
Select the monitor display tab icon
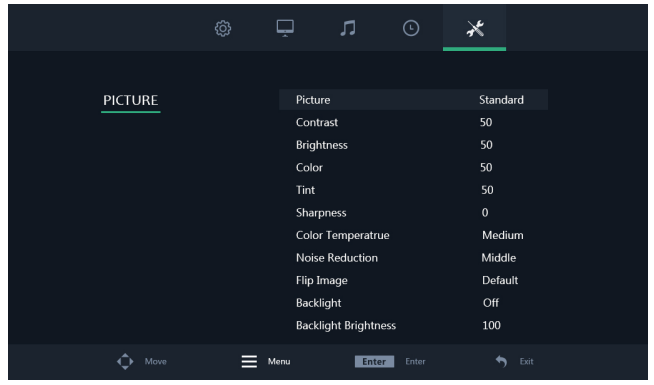[285, 28]
